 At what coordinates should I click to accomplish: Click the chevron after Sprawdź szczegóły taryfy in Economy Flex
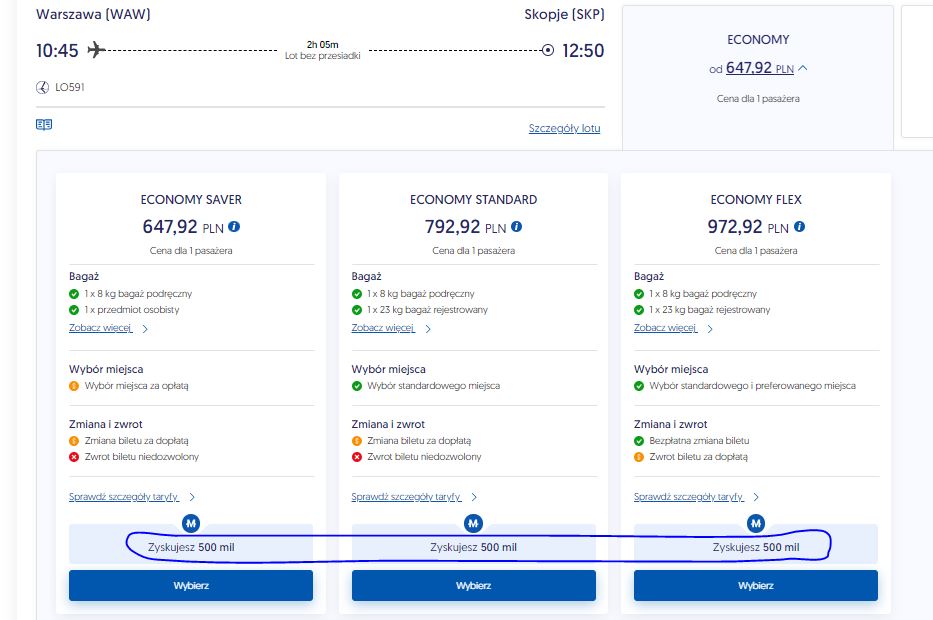tap(756, 497)
